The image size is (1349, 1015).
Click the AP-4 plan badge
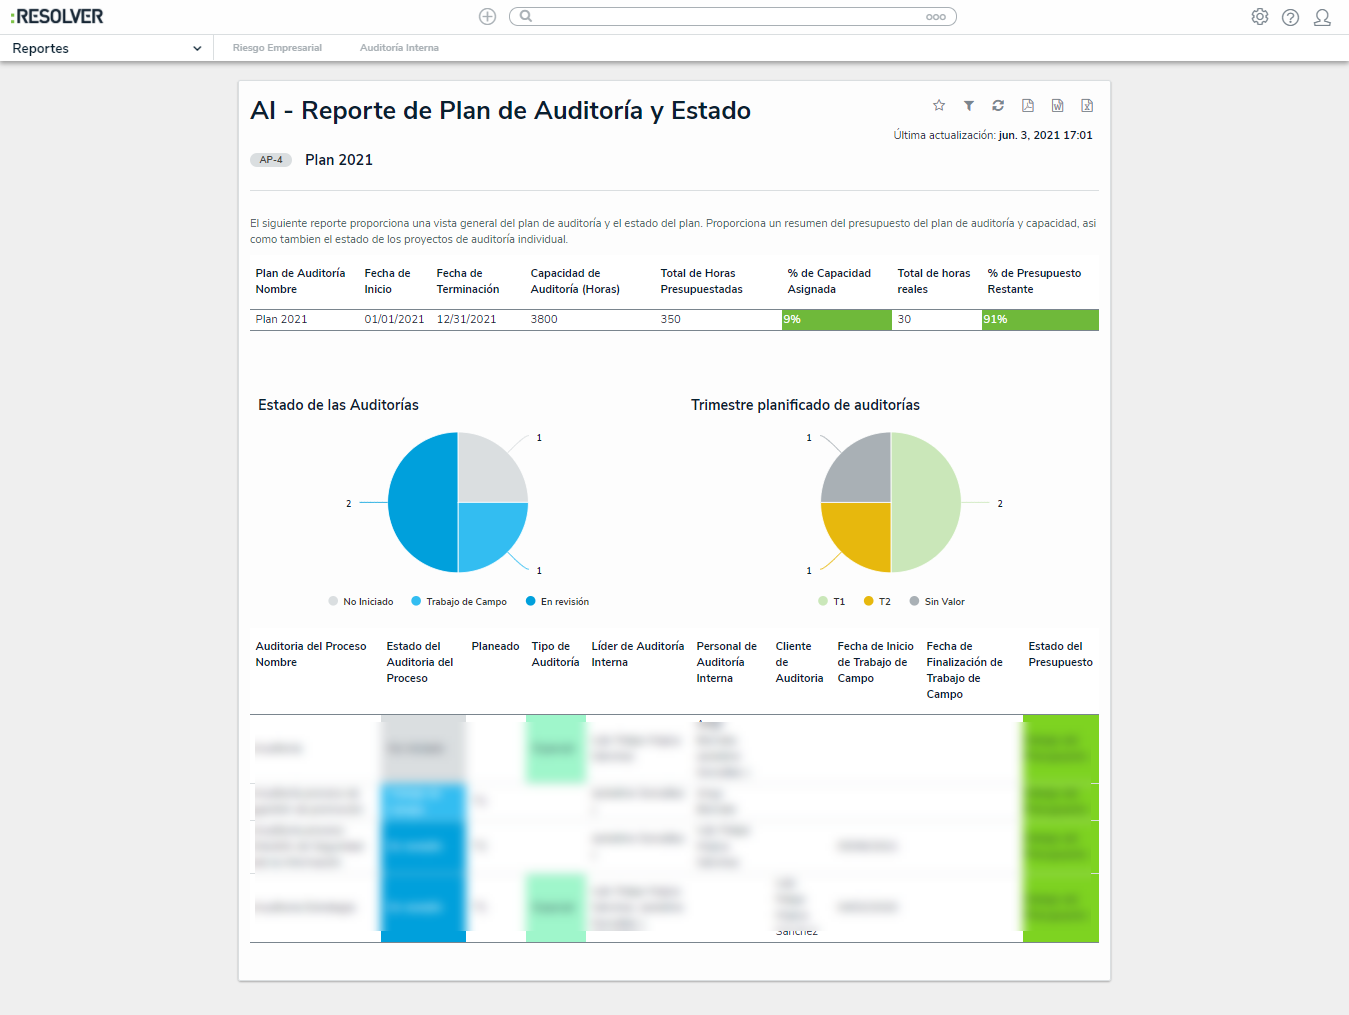[271, 160]
